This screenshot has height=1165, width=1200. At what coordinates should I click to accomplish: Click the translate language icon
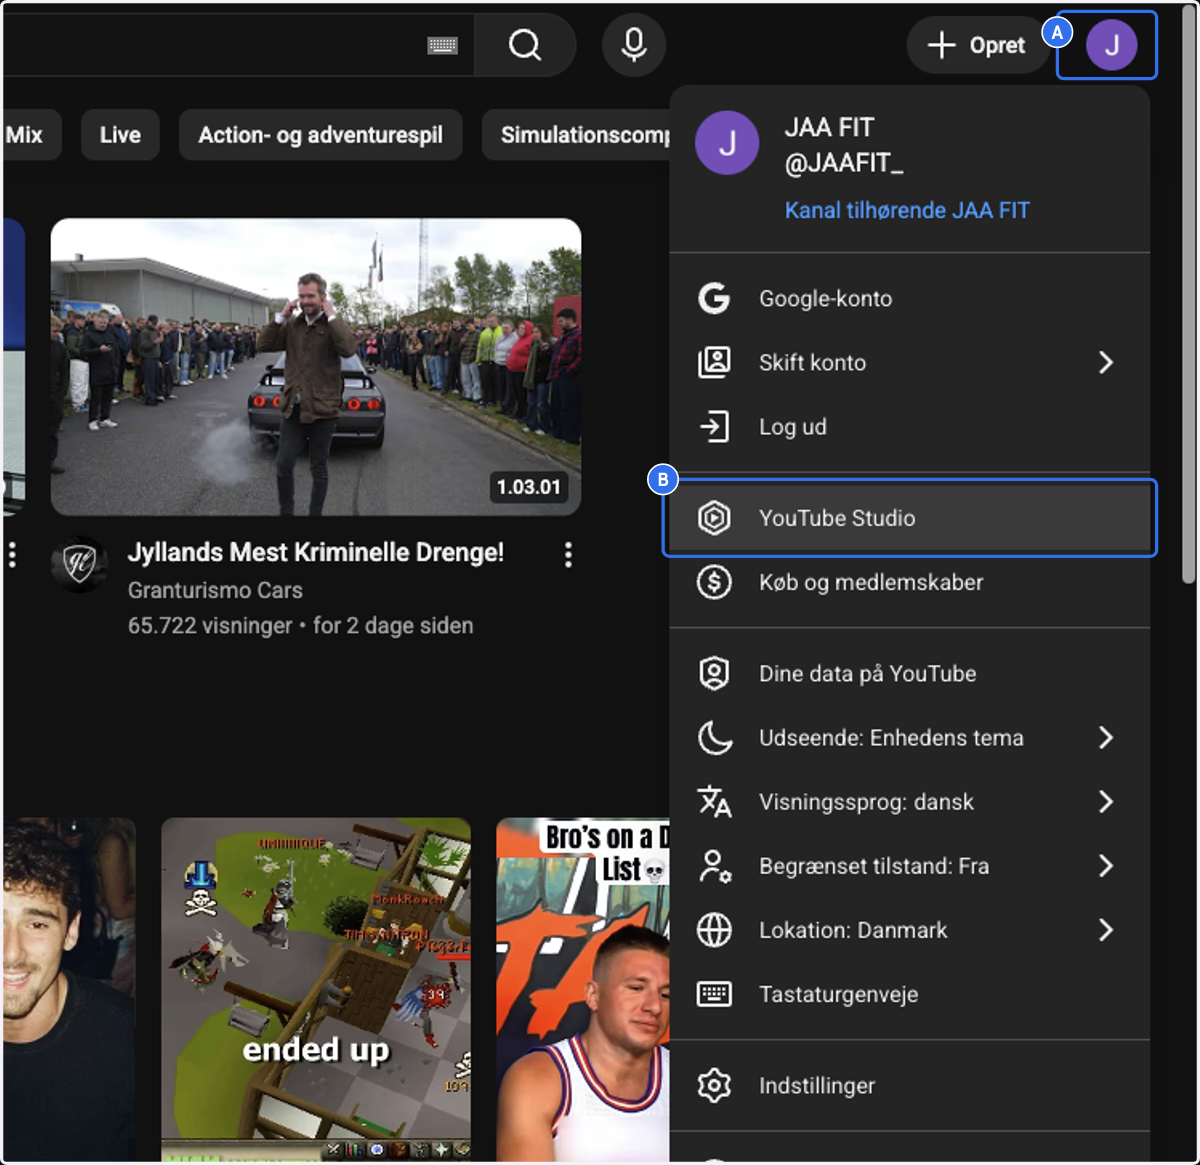tap(714, 802)
